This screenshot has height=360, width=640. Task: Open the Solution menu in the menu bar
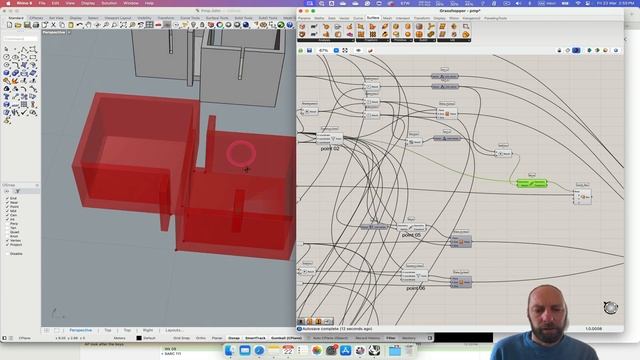[x=109, y=3]
